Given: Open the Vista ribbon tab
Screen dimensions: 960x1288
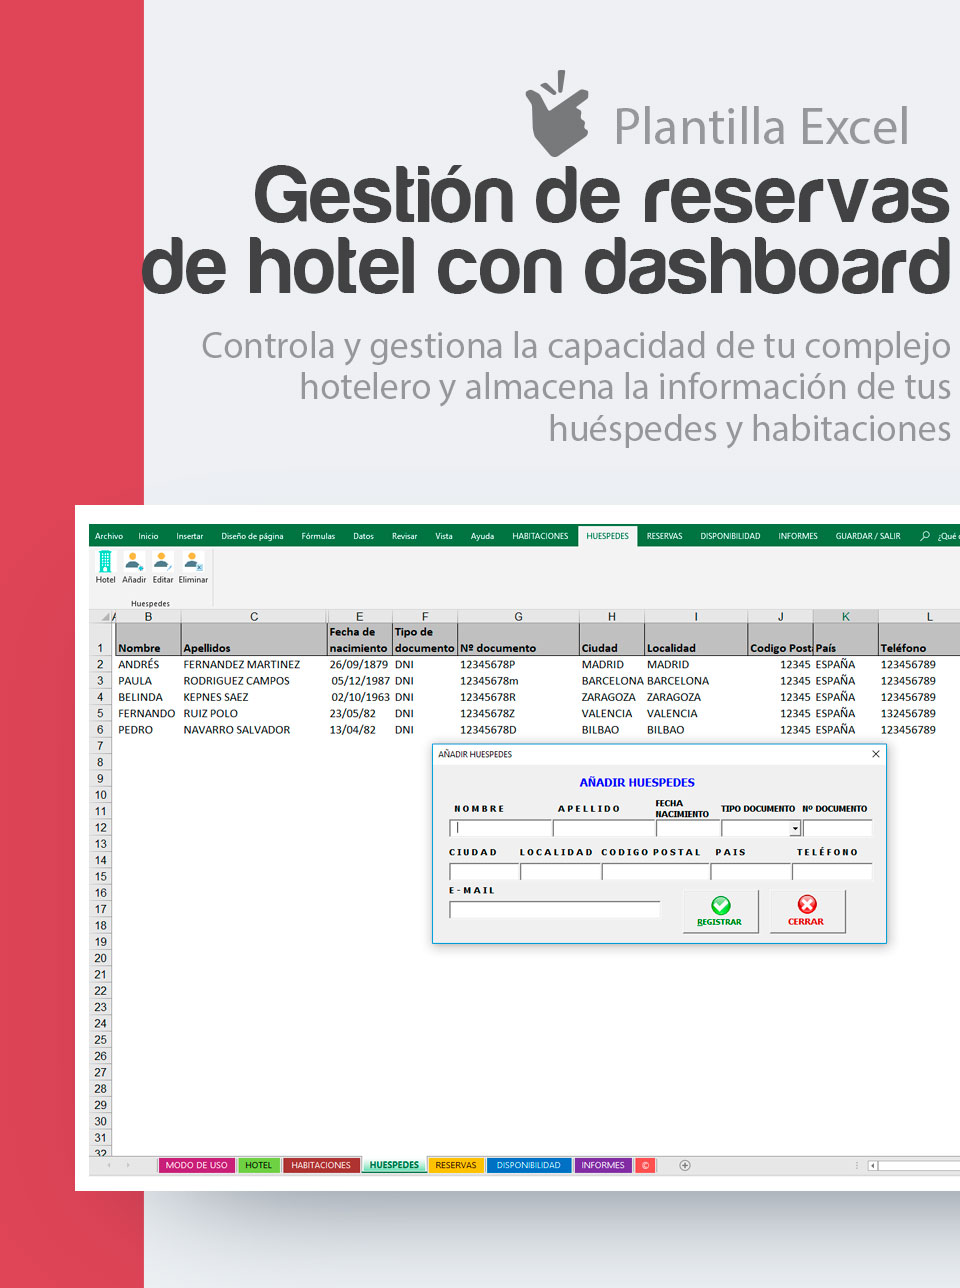Looking at the screenshot, I should click(x=444, y=536).
